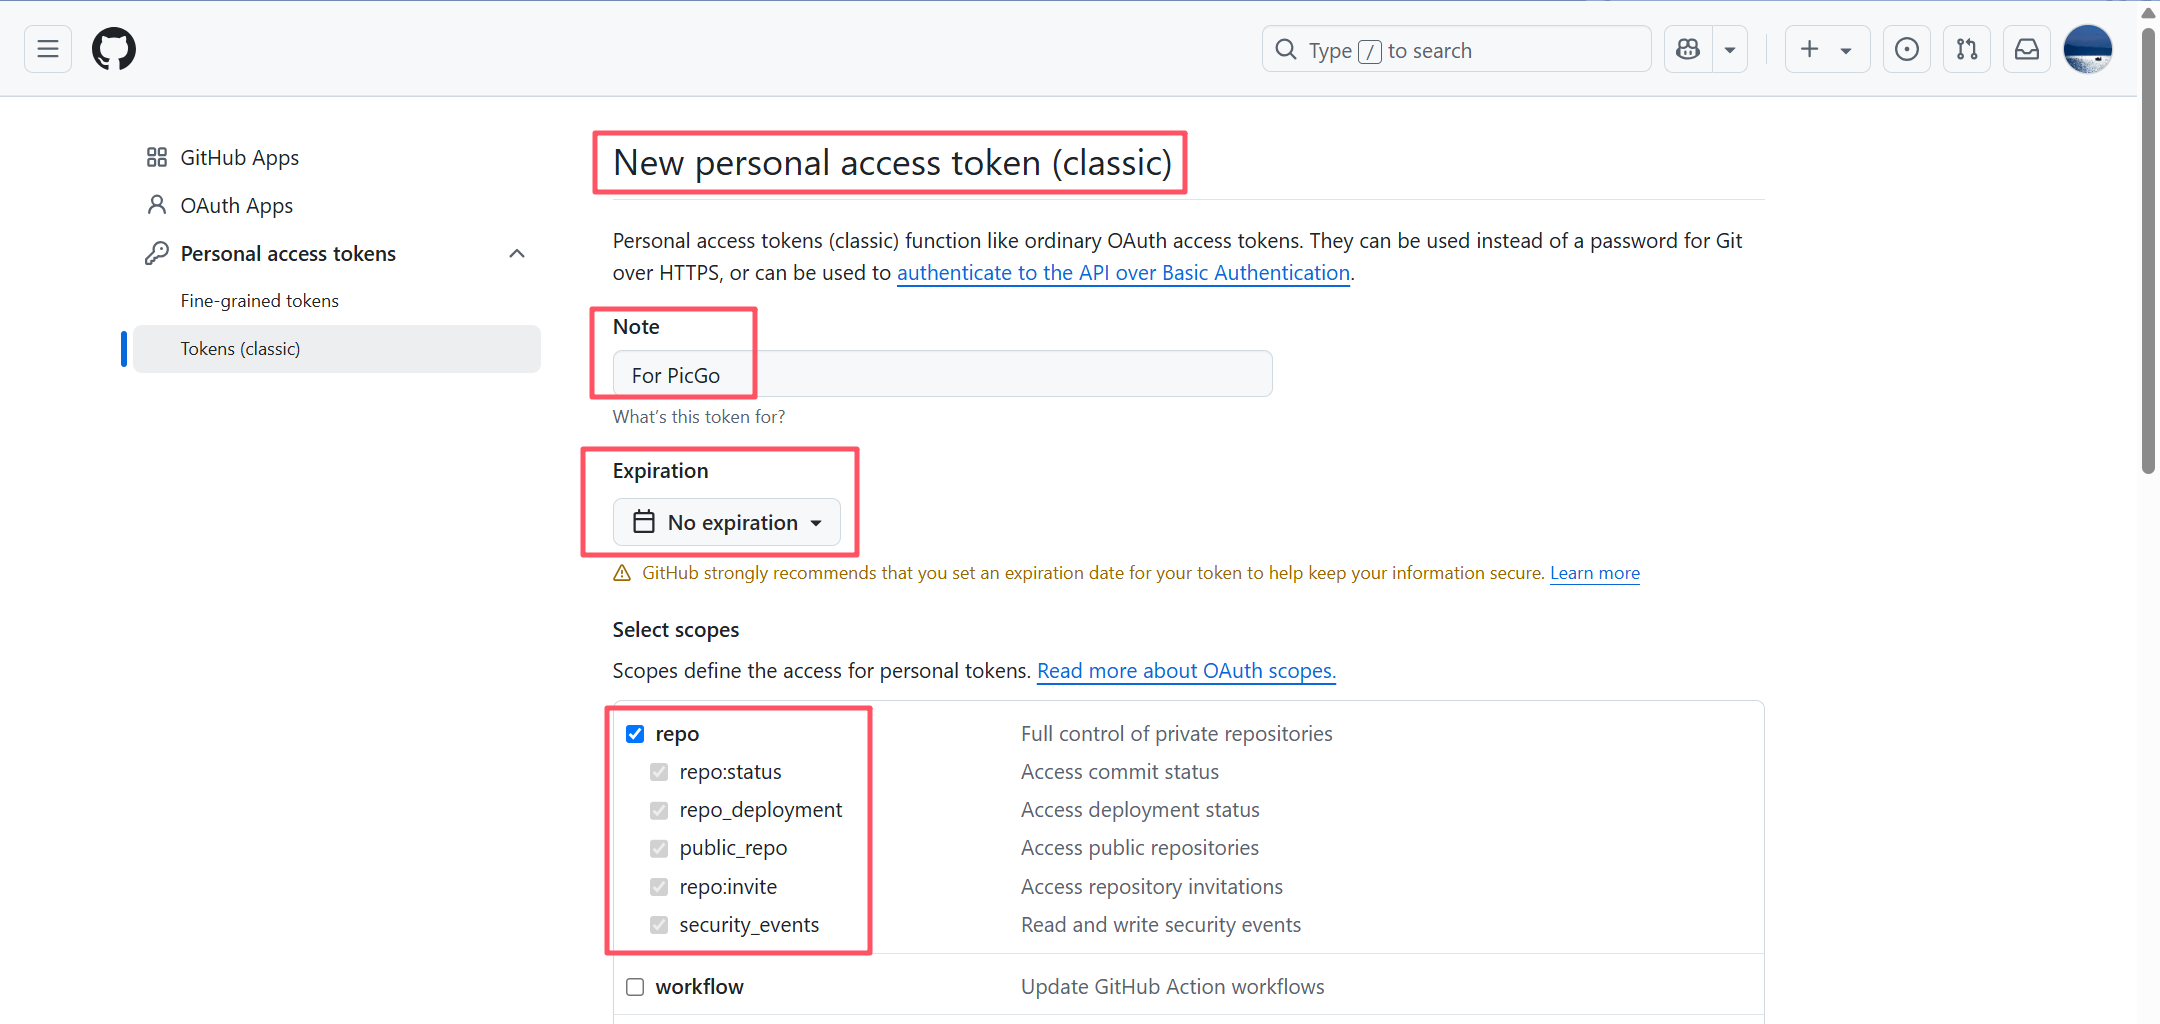Viewport: 2160px width, 1024px height.
Task: Expand the Copilot dropdown arrow
Action: tap(1730, 49)
